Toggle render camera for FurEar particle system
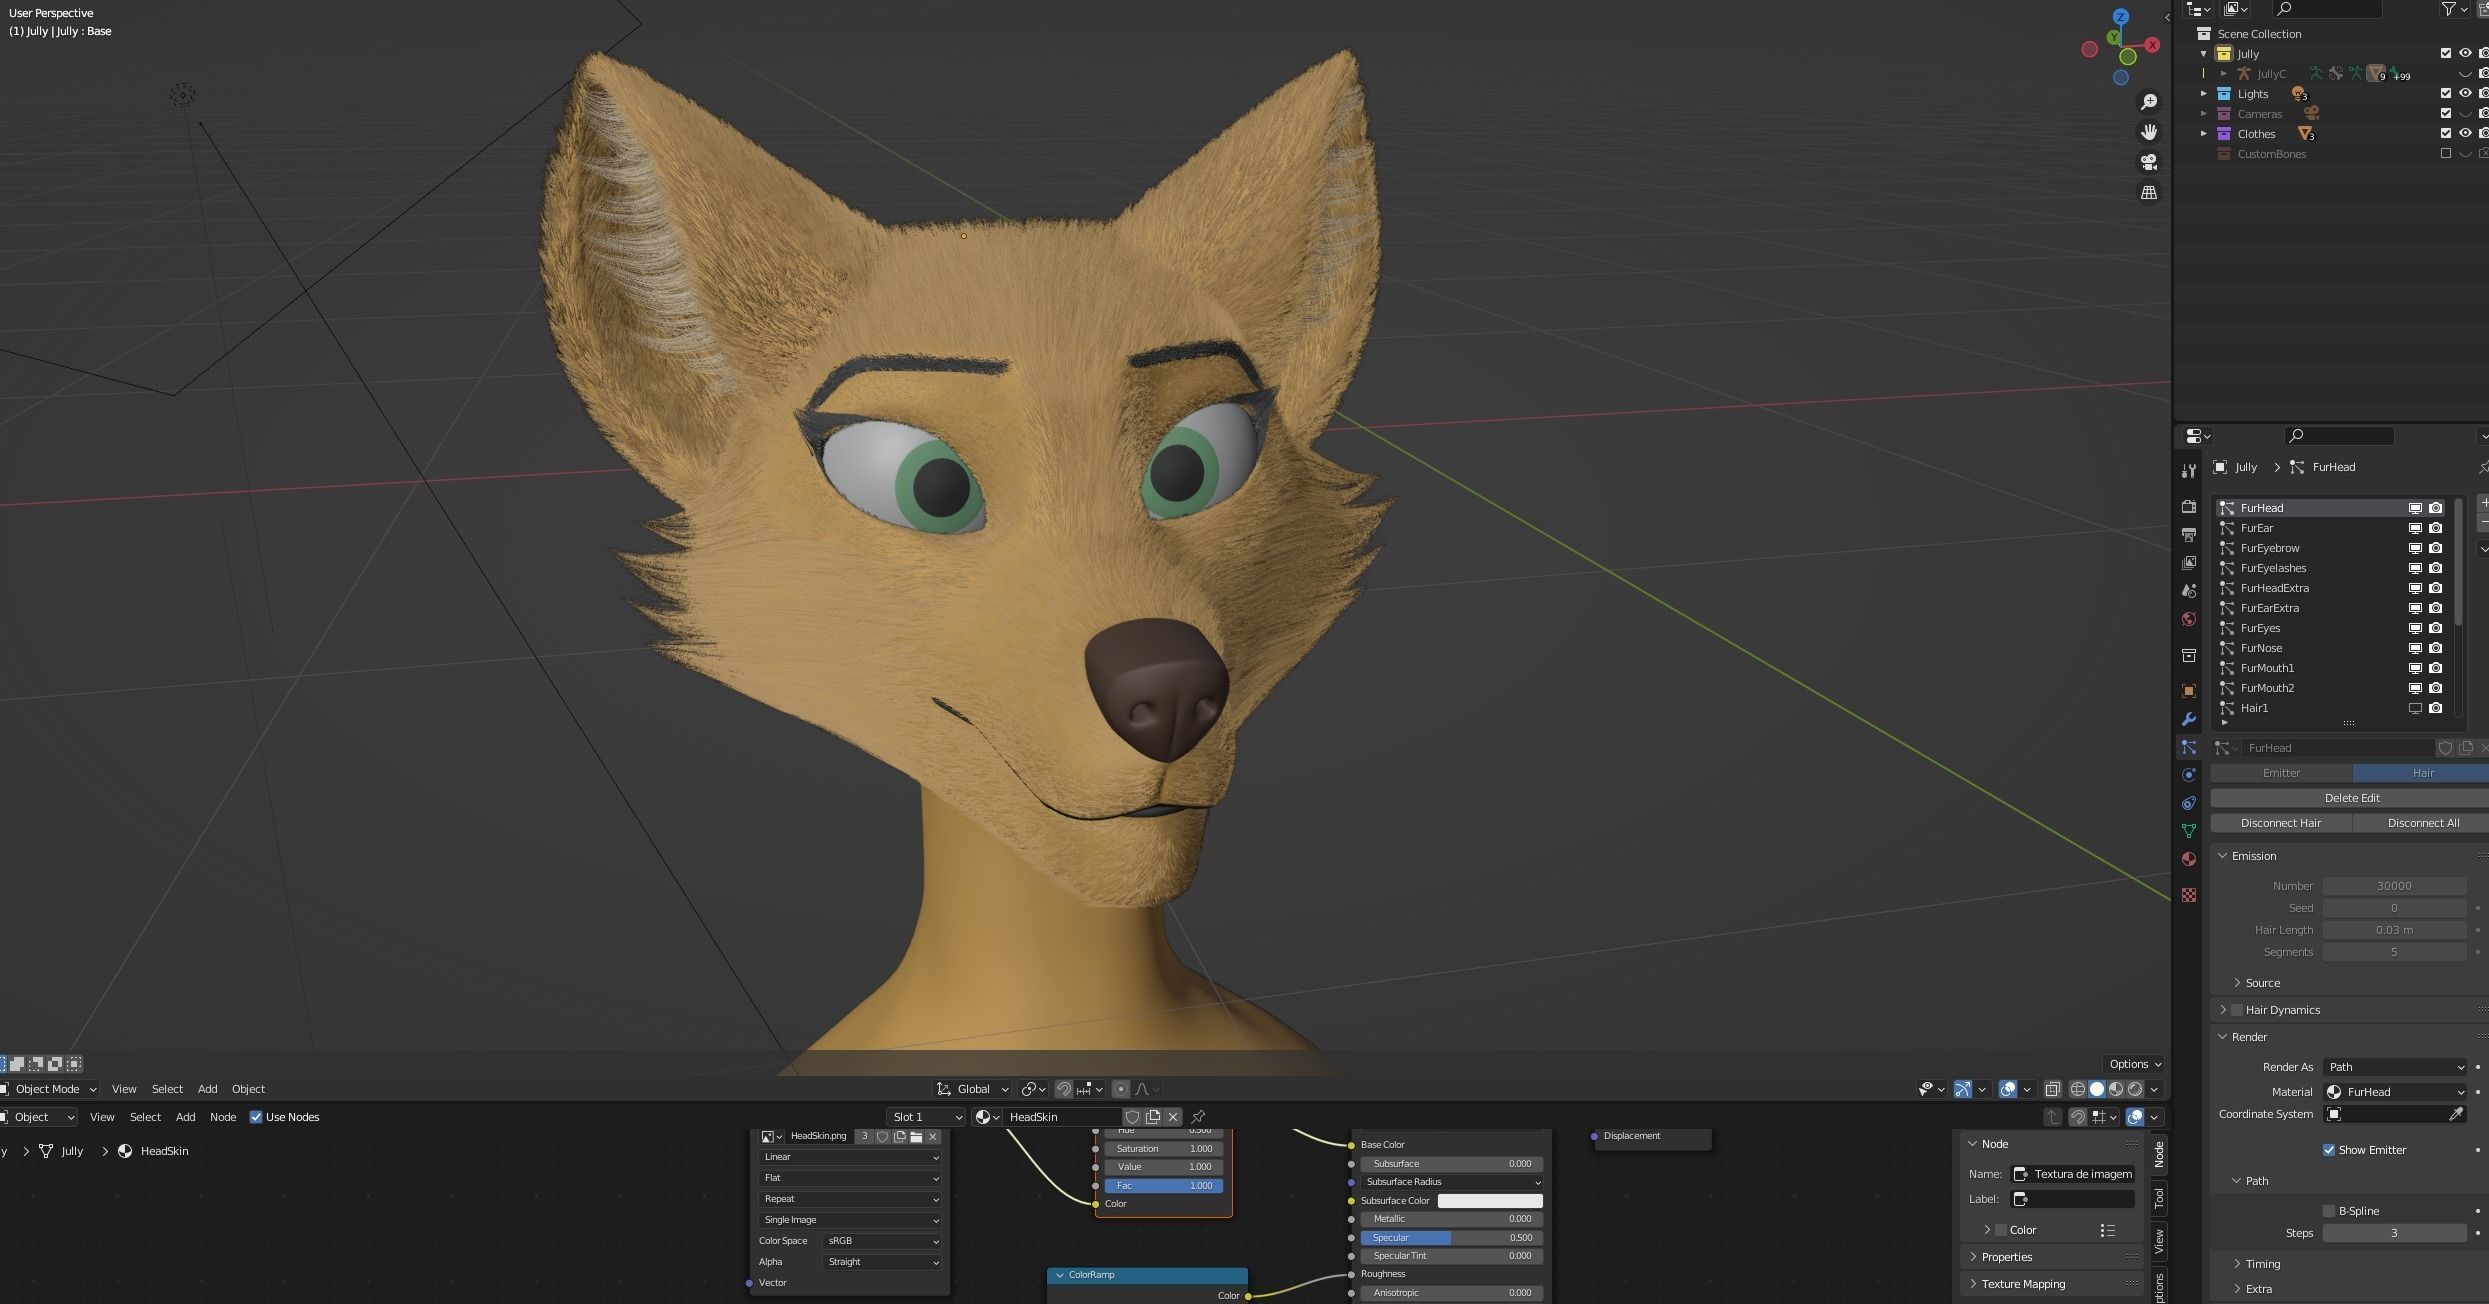 (2436, 528)
